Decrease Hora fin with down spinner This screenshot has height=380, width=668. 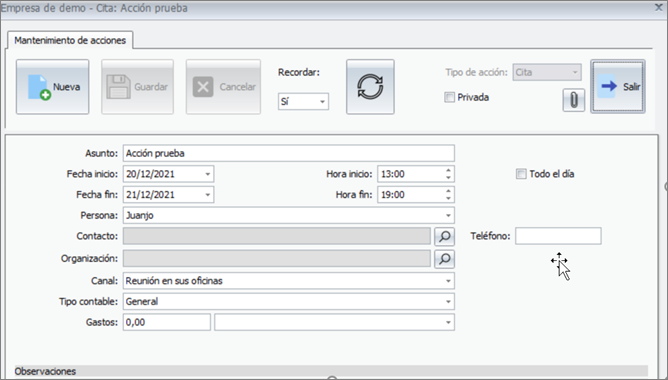448,199
